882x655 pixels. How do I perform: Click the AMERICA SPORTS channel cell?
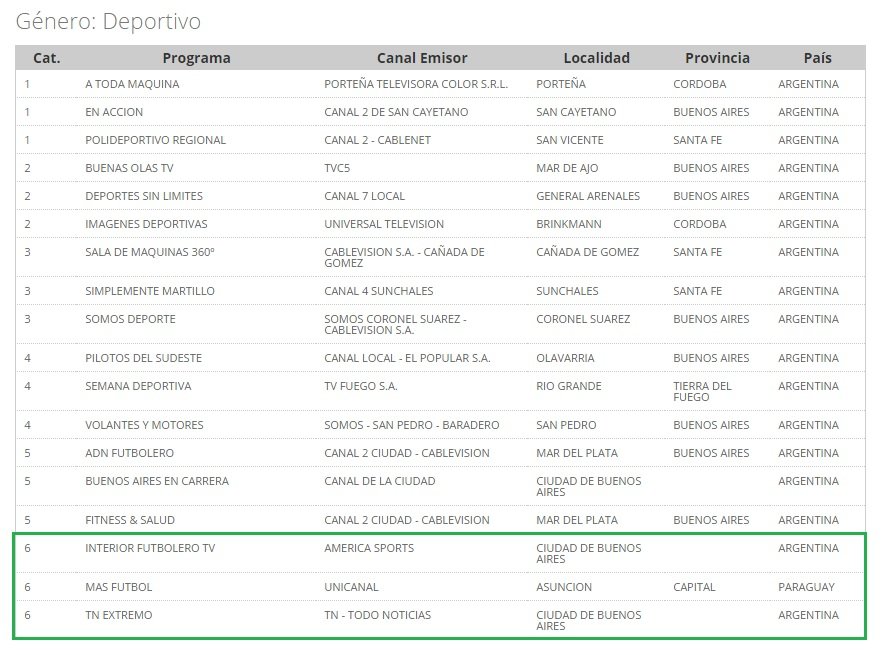coord(369,548)
